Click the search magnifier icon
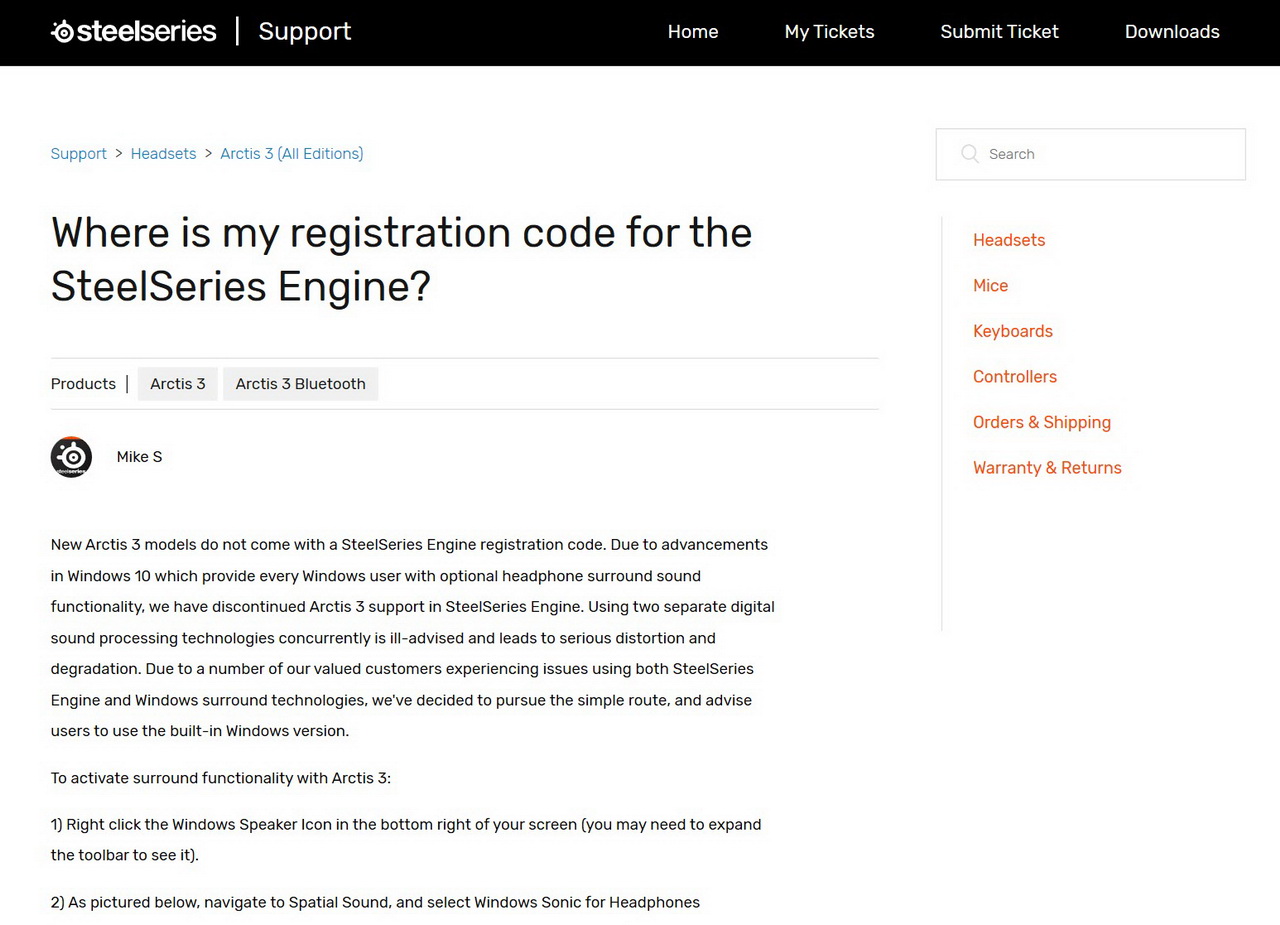Image resolution: width=1280 pixels, height=925 pixels. [969, 154]
